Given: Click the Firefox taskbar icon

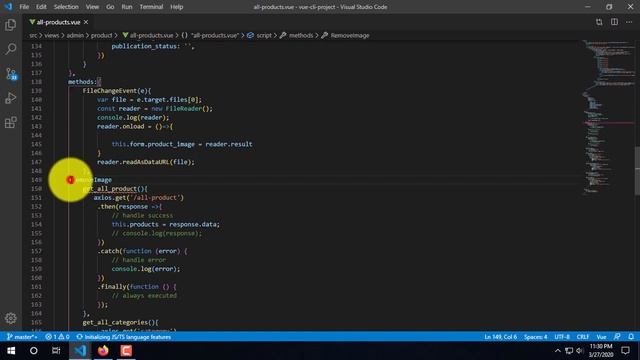Looking at the screenshot, I should coord(103,351).
